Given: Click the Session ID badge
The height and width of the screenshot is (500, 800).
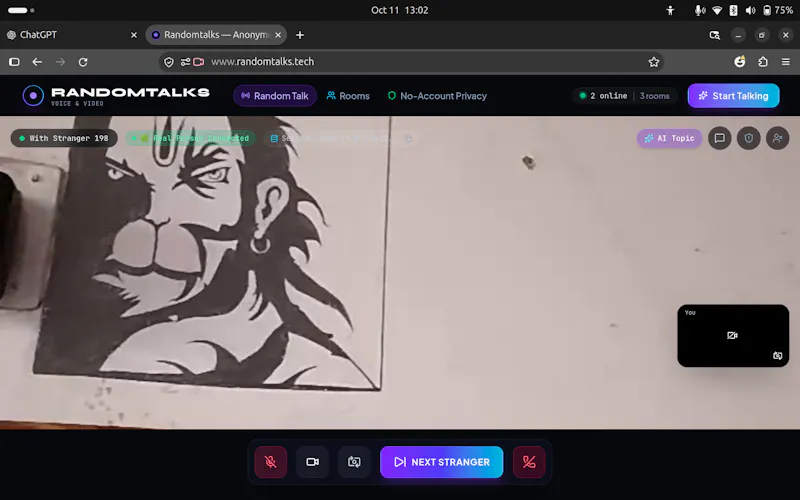Looking at the screenshot, I should click(x=341, y=138).
